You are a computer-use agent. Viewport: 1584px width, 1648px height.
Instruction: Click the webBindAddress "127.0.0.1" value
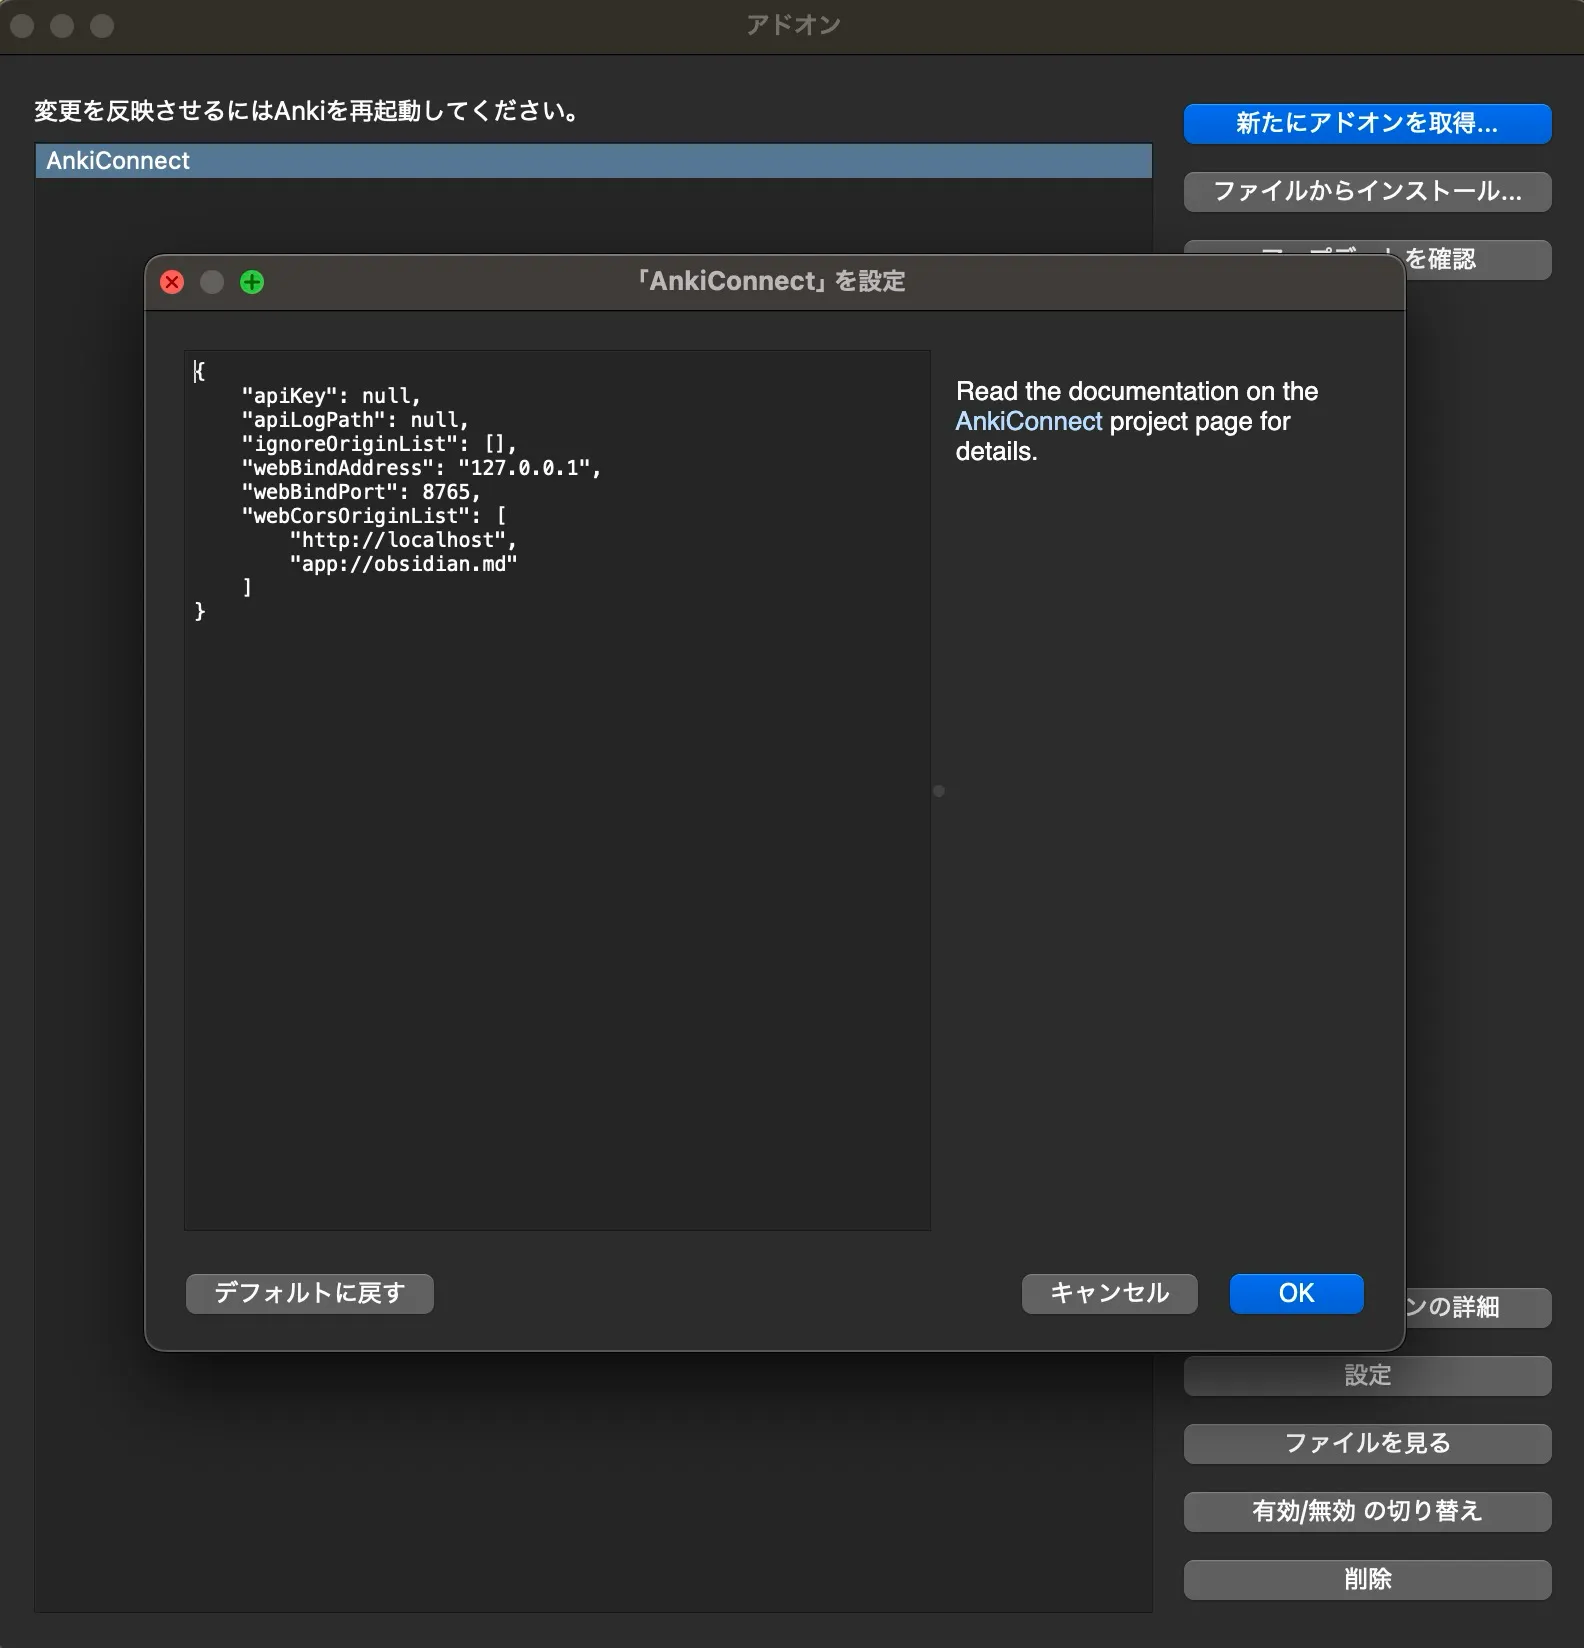[523, 468]
